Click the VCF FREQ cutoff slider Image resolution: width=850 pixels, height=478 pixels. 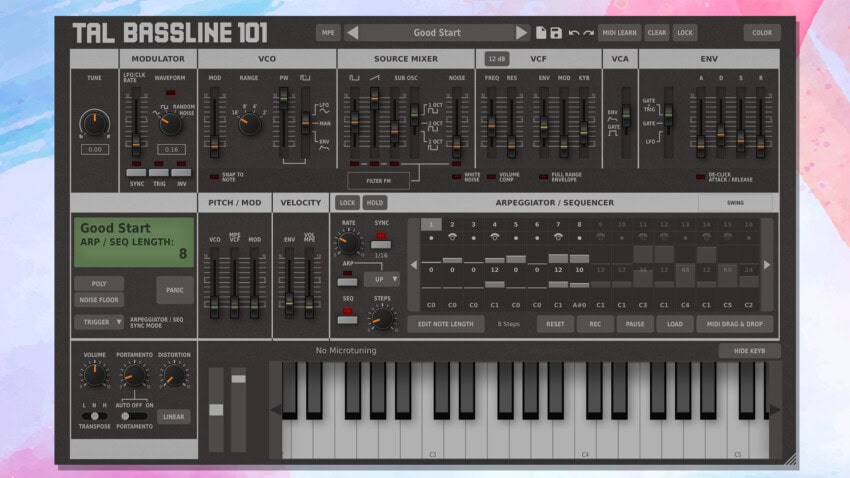point(491,122)
